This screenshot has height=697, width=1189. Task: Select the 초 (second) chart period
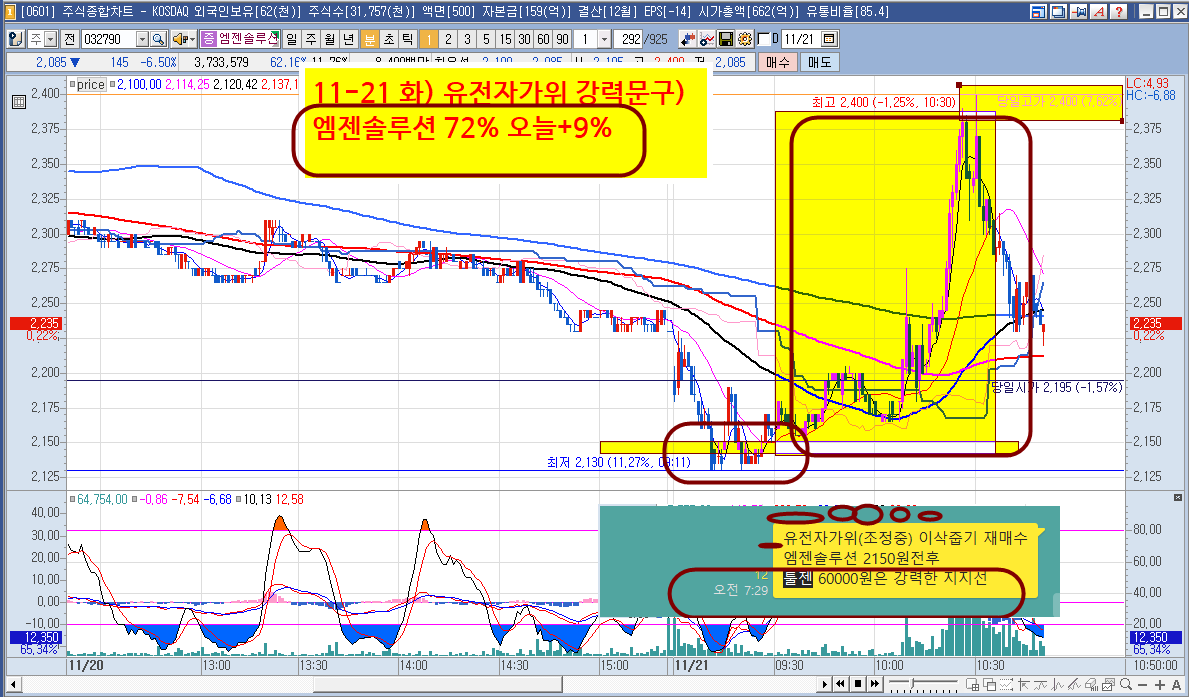(x=388, y=39)
